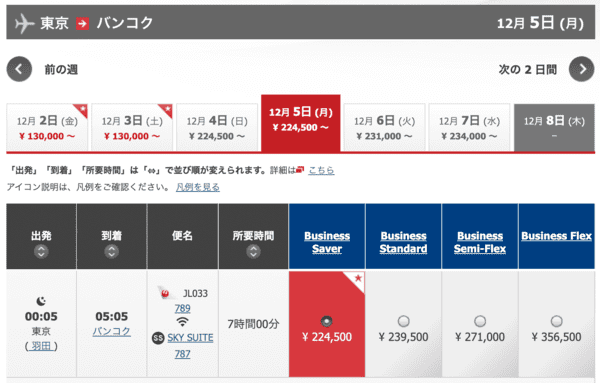Open the こちら details link
Screen dimensions: 600x383
pyautogui.click(x=321, y=170)
